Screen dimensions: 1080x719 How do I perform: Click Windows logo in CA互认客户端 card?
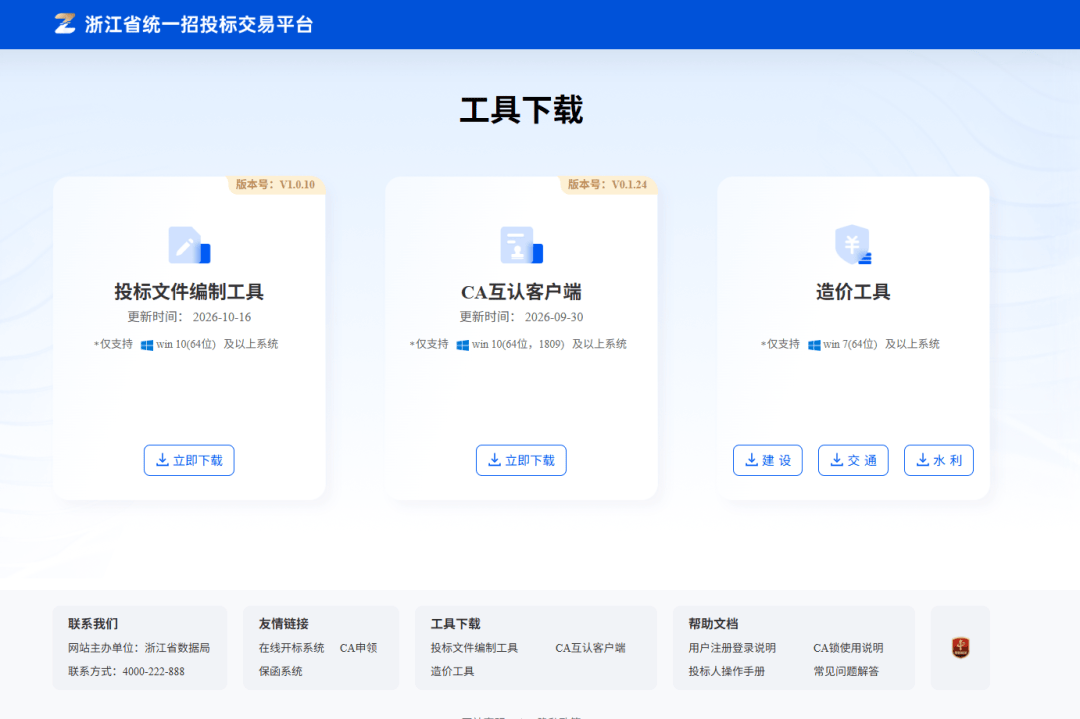pyautogui.click(x=463, y=344)
